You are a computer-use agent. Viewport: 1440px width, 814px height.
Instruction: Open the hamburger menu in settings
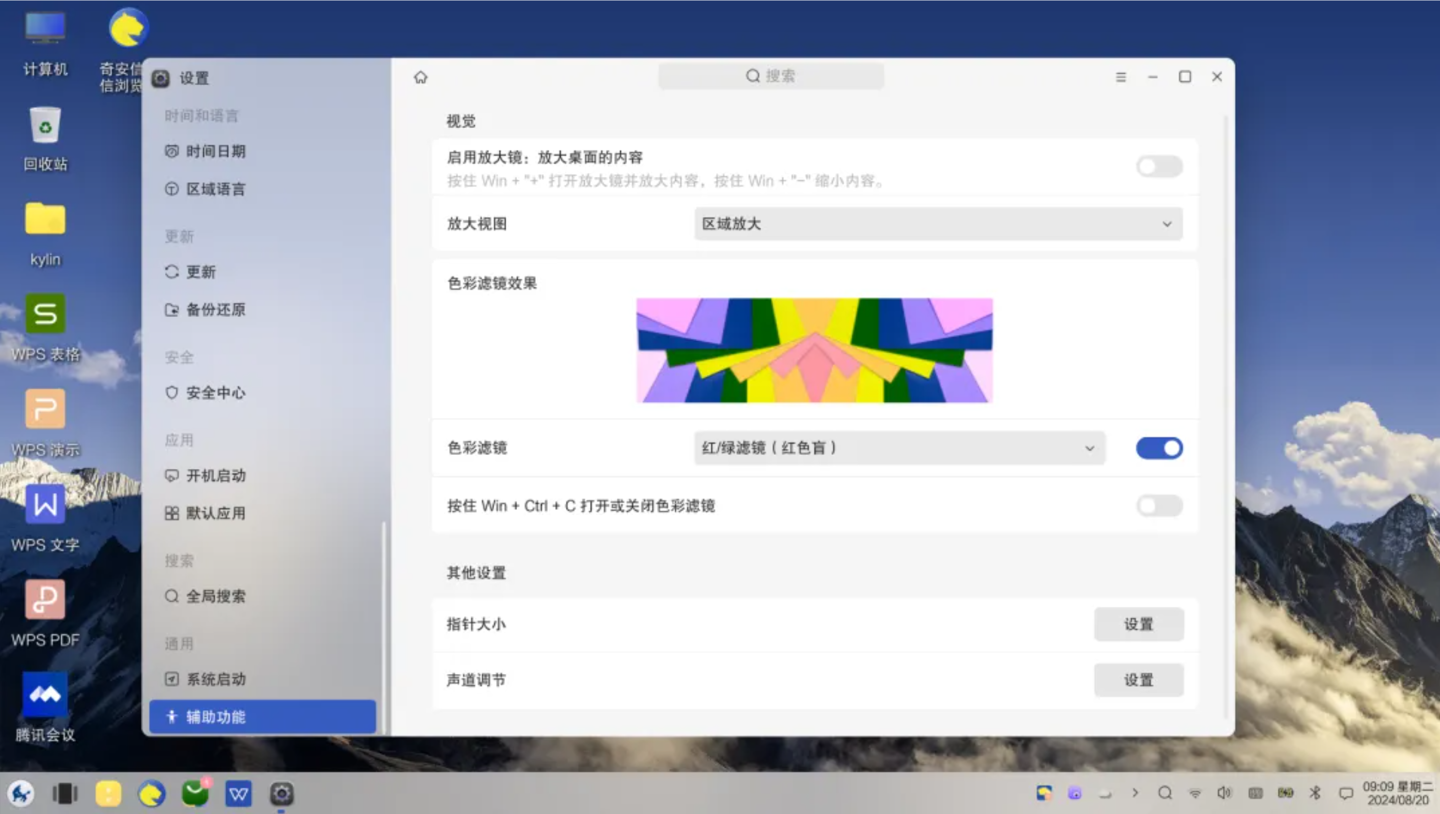[1120, 76]
